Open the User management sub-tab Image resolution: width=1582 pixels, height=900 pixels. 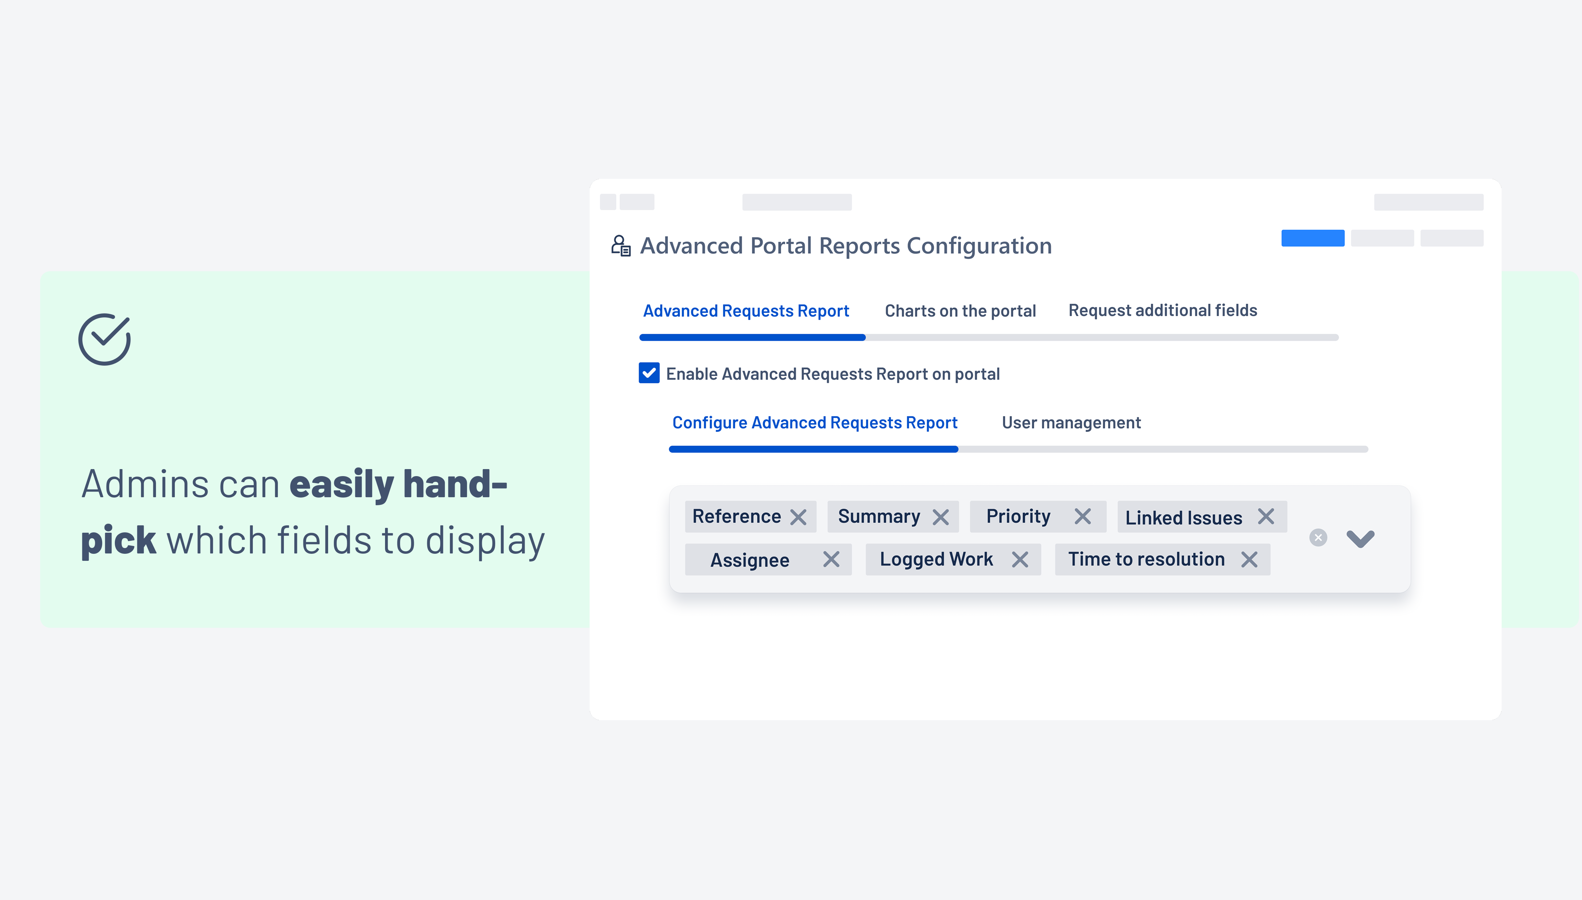tap(1071, 423)
